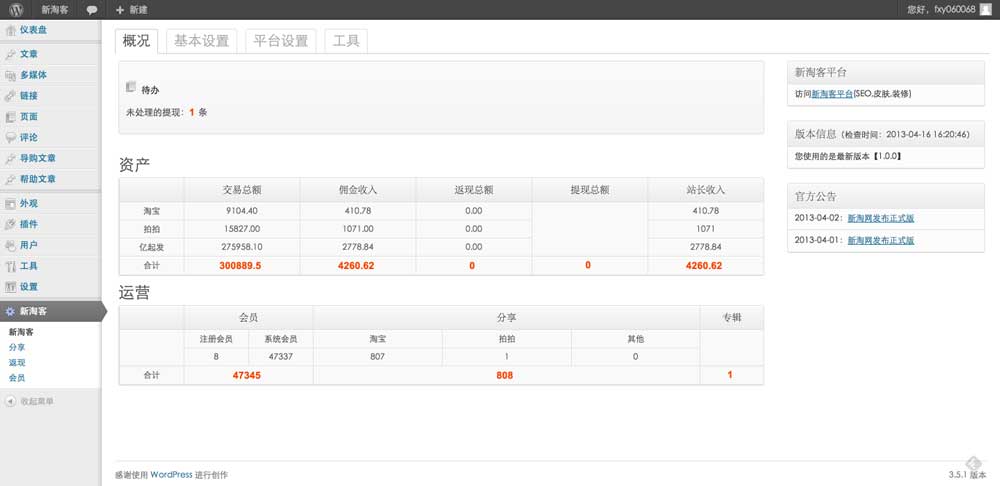Click the 佣金收入 column header
This screenshot has height=486, width=1000.
[x=358, y=190]
